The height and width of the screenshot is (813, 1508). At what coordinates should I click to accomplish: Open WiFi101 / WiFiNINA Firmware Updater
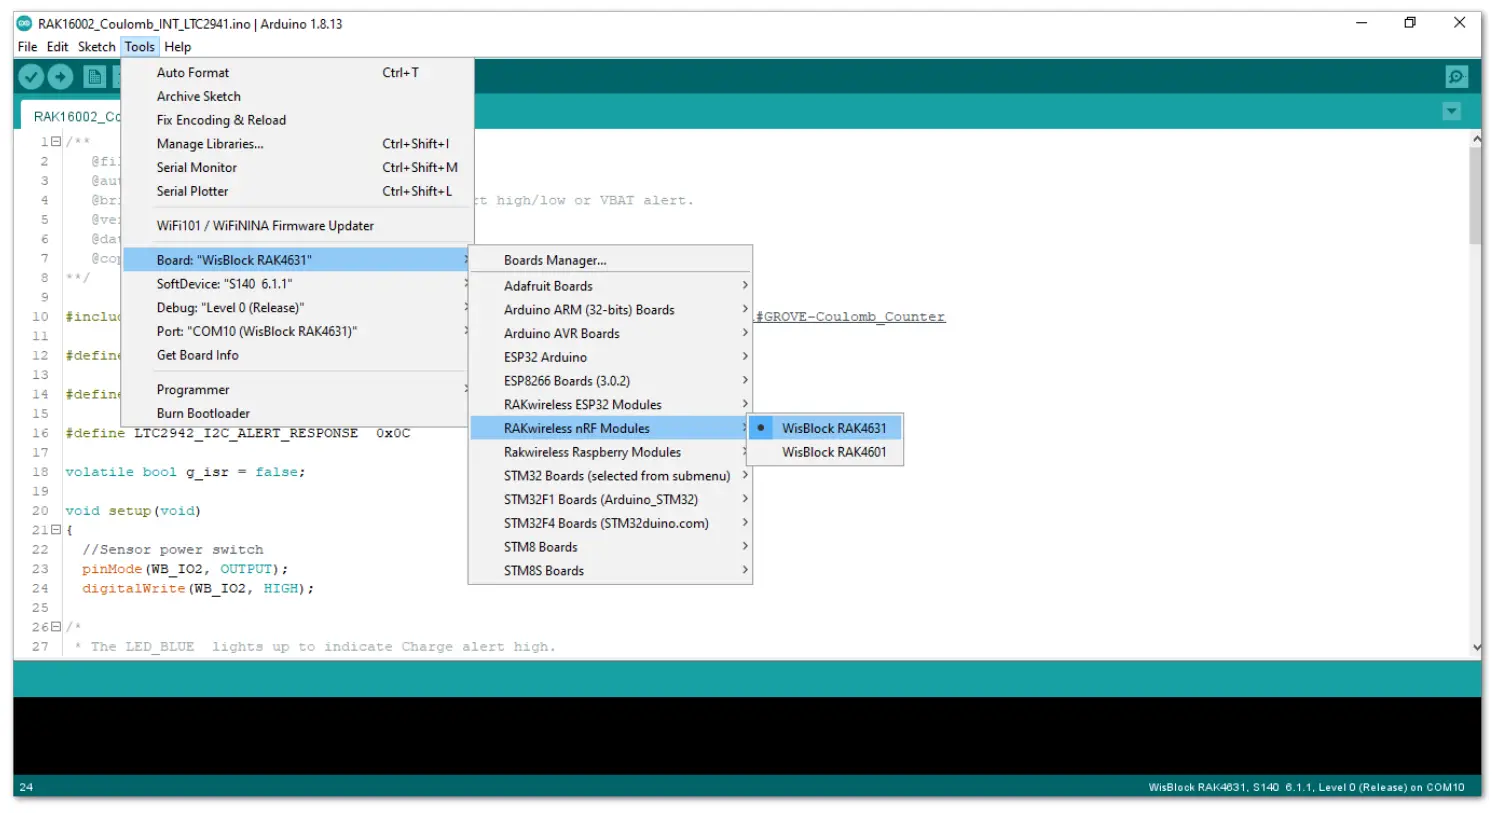[297, 226]
